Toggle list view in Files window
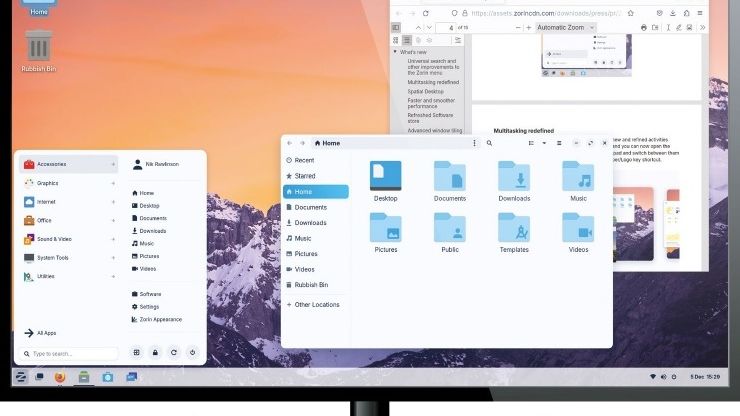 click(531, 143)
